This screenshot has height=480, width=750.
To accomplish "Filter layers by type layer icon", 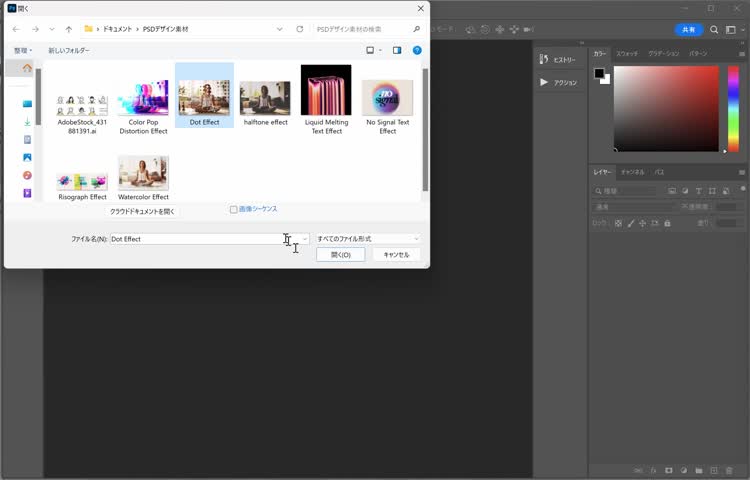I will [698, 191].
